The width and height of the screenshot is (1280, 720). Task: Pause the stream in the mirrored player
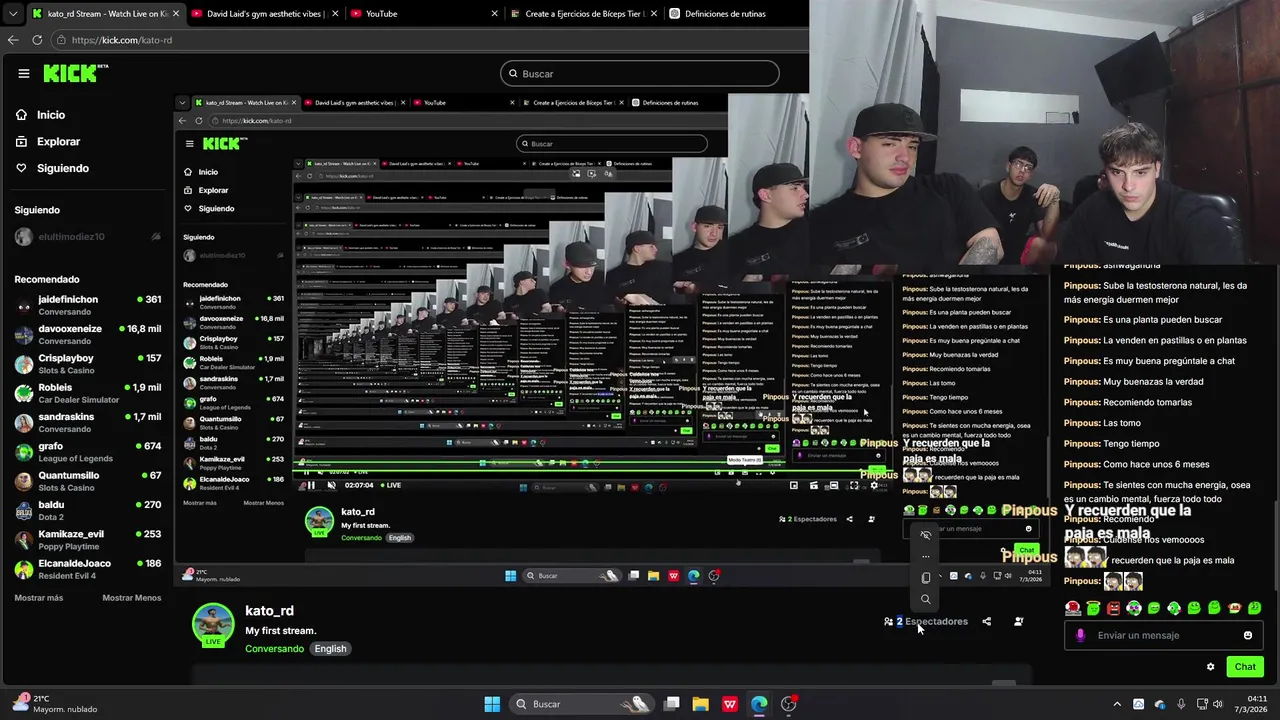311,486
